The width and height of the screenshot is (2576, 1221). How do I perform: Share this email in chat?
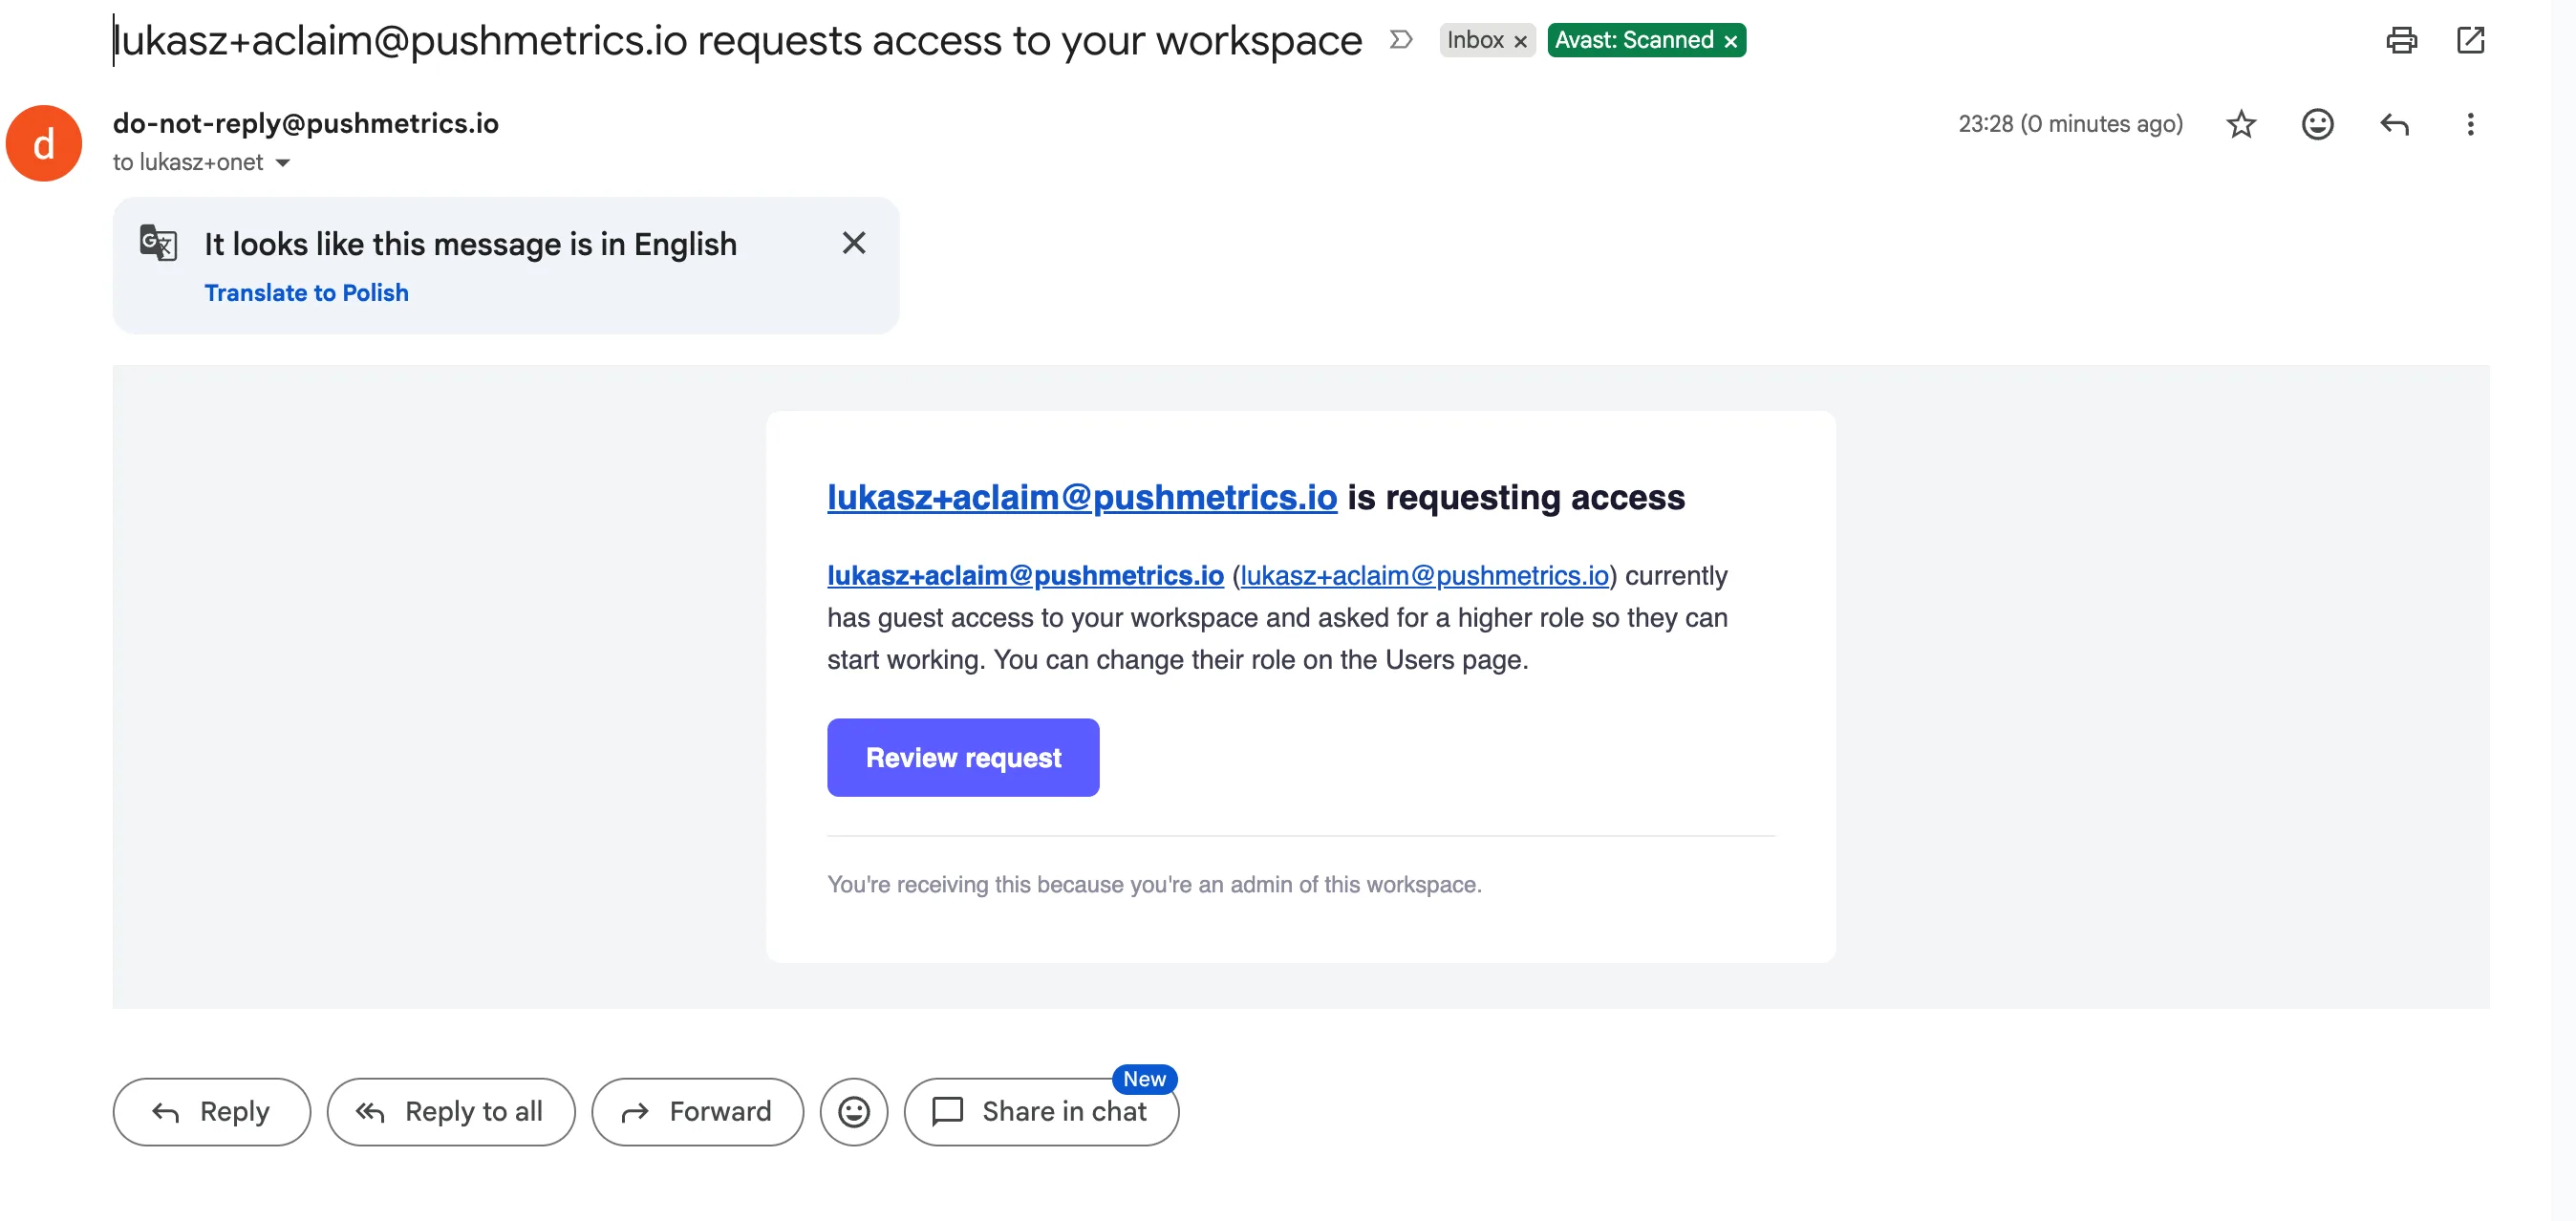(1041, 1111)
